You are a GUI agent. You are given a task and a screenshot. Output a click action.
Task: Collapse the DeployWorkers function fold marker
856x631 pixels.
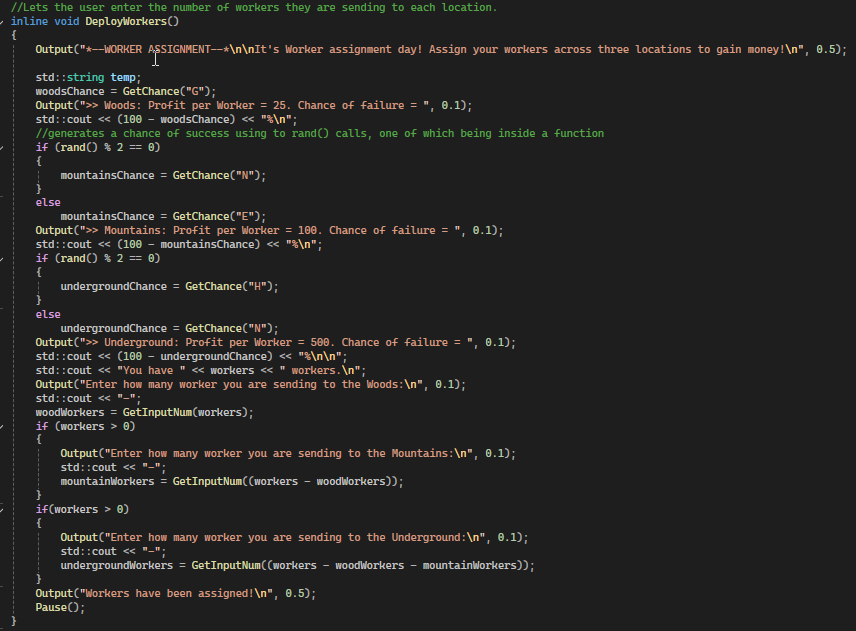(x=2, y=21)
